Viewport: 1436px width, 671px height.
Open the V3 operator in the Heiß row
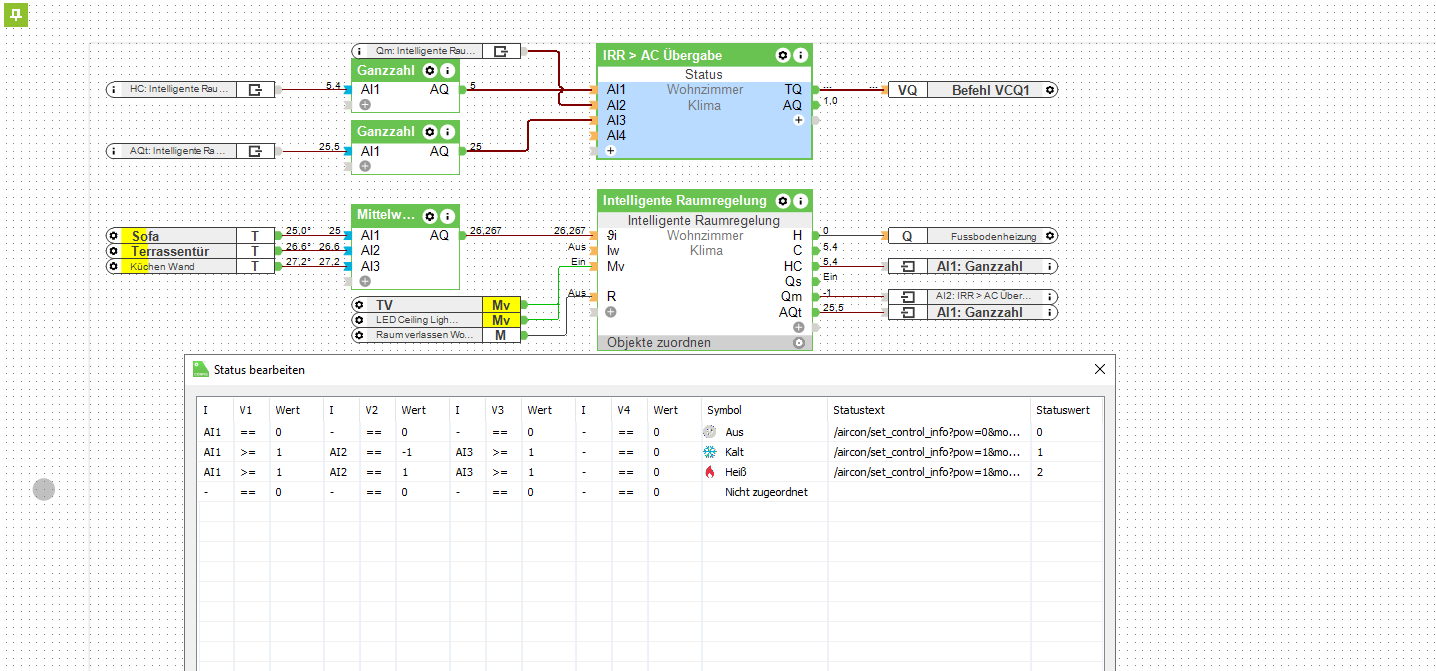(x=500, y=472)
